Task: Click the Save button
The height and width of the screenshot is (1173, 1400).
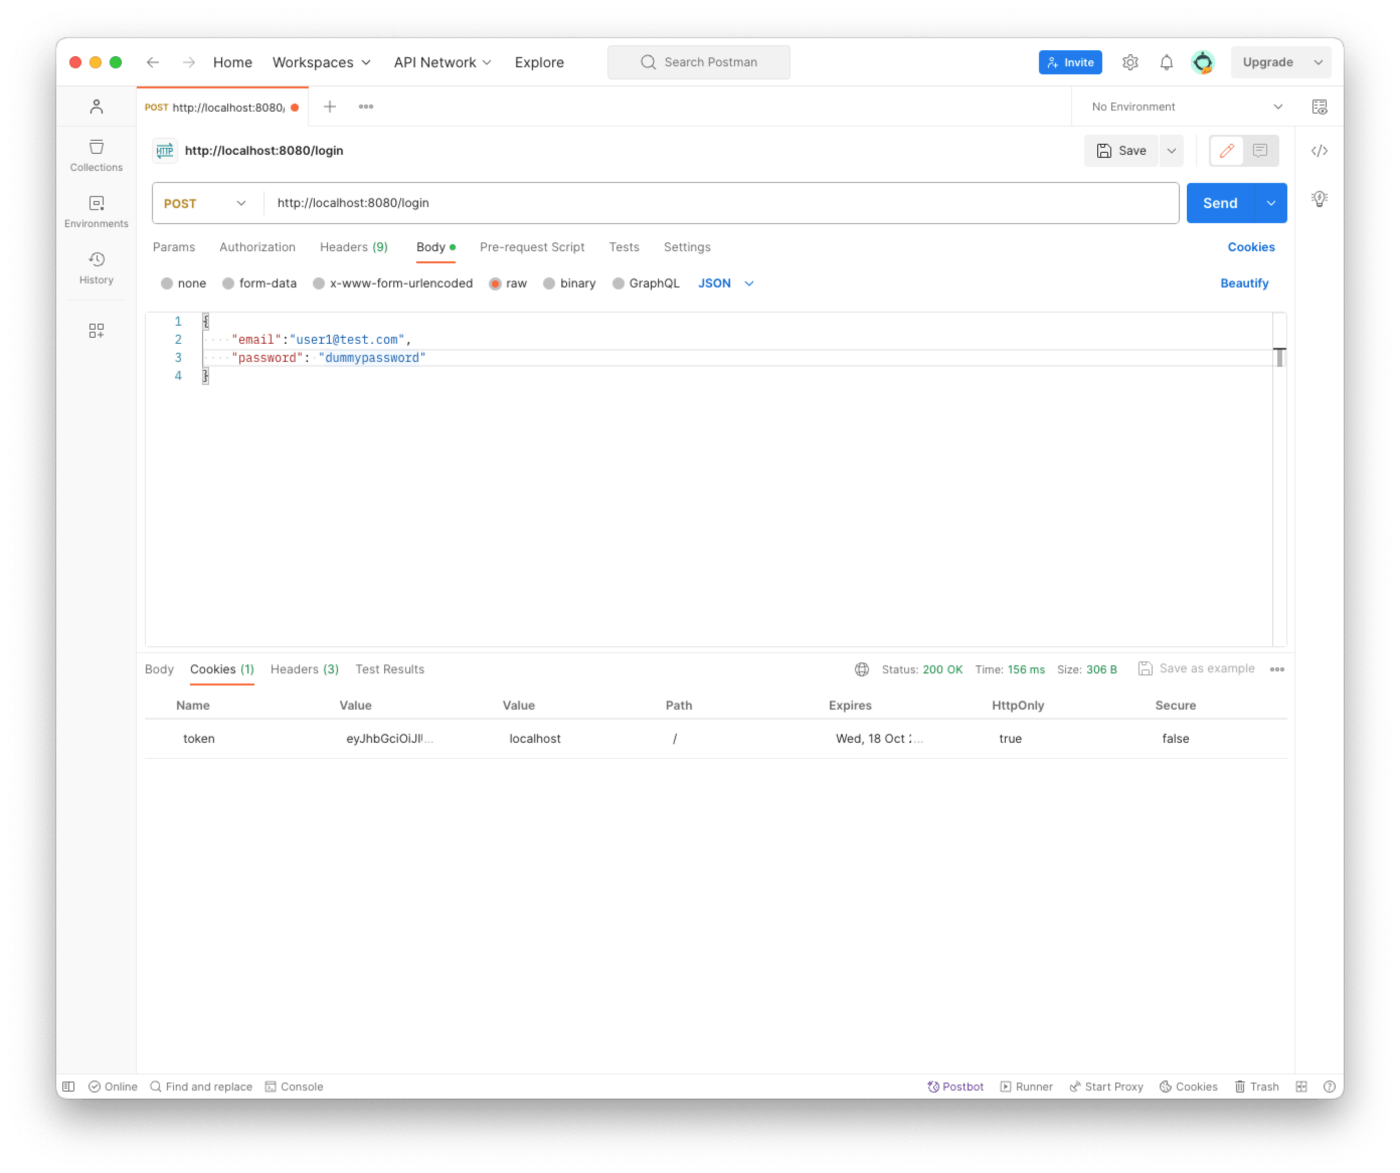Action: 1121,151
